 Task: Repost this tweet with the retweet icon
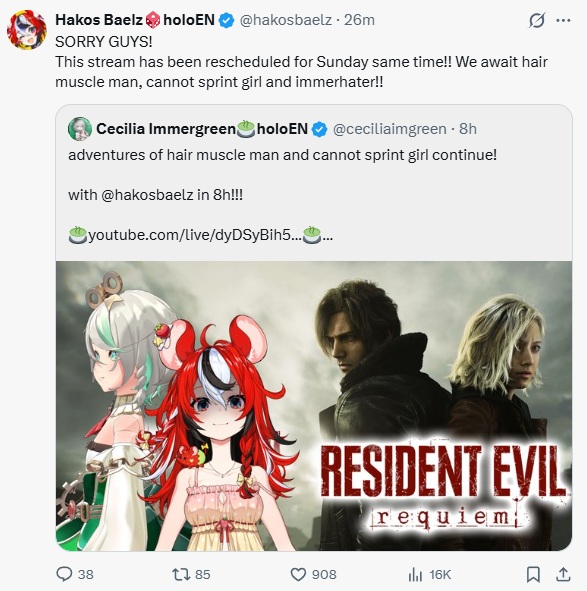tap(179, 574)
